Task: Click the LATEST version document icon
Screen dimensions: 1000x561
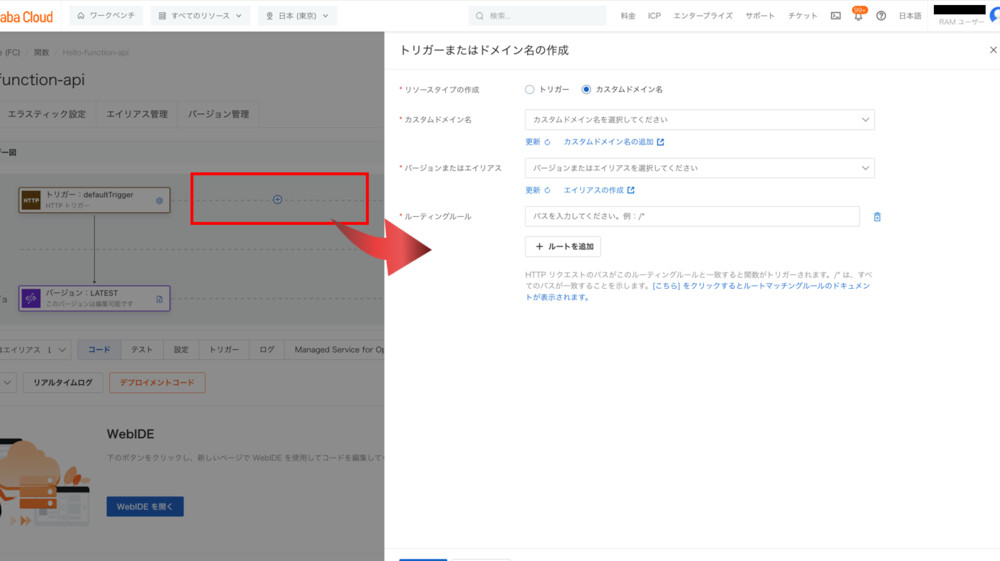Action: (159, 299)
